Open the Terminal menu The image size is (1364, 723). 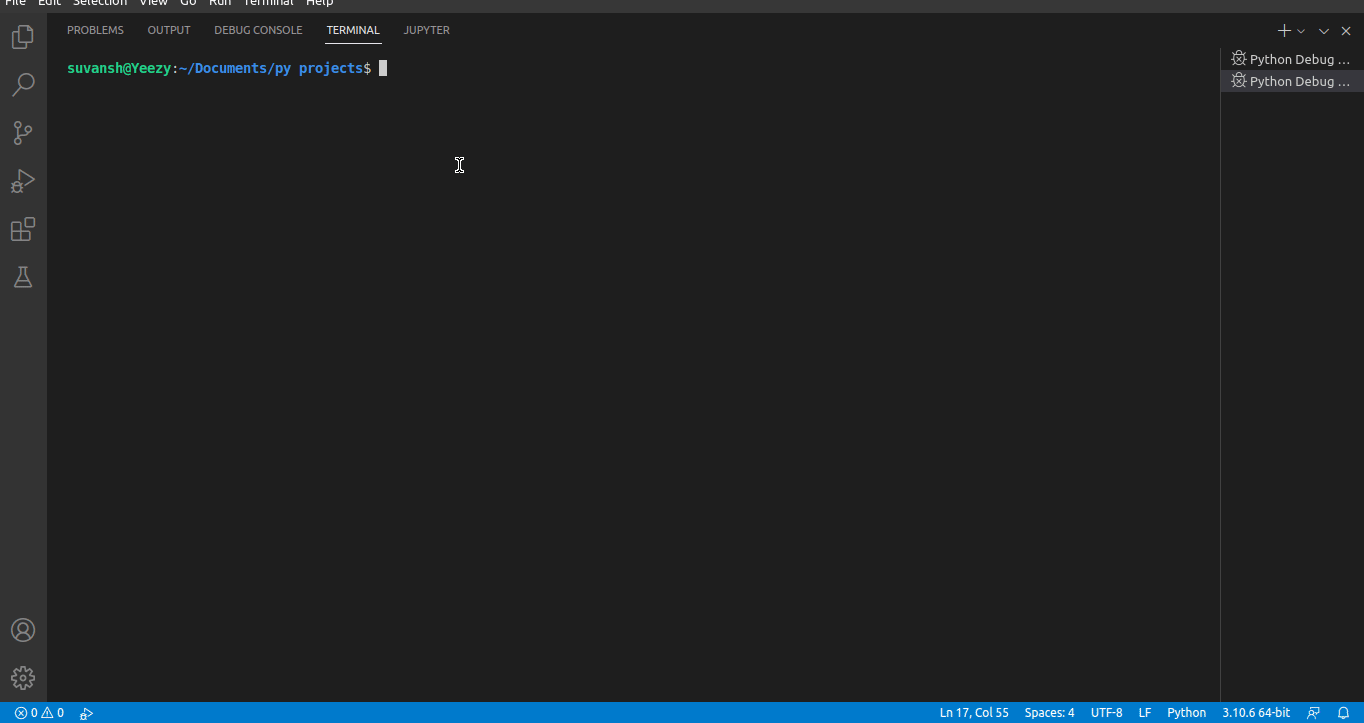(x=268, y=4)
